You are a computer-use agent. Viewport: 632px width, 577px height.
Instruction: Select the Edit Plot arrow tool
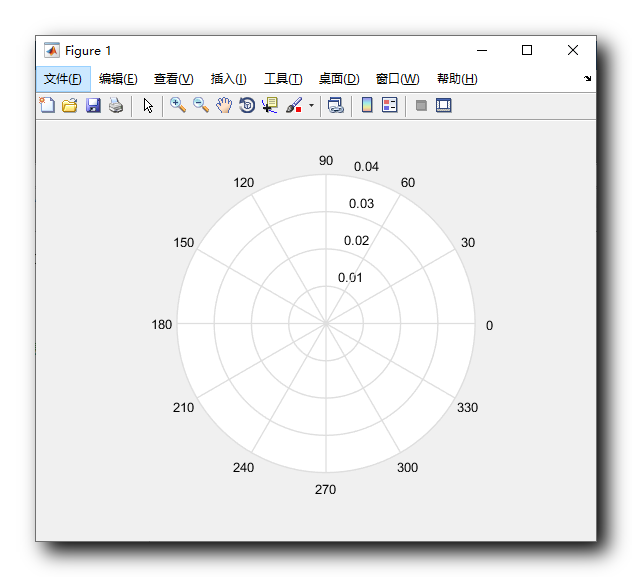[148, 106]
